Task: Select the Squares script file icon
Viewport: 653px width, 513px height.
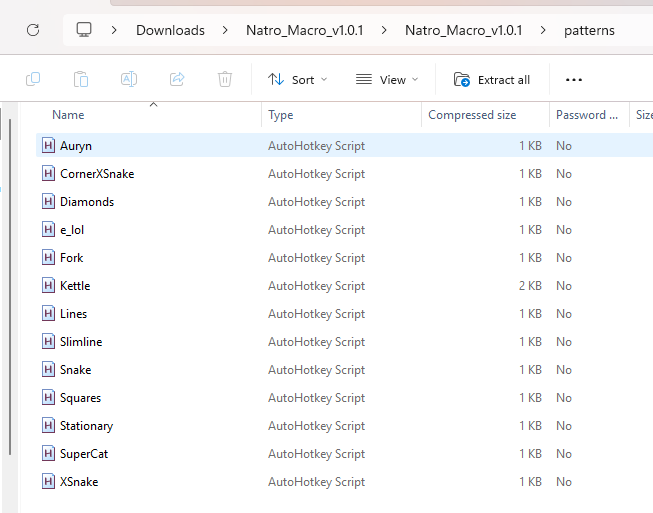Action: click(x=48, y=397)
